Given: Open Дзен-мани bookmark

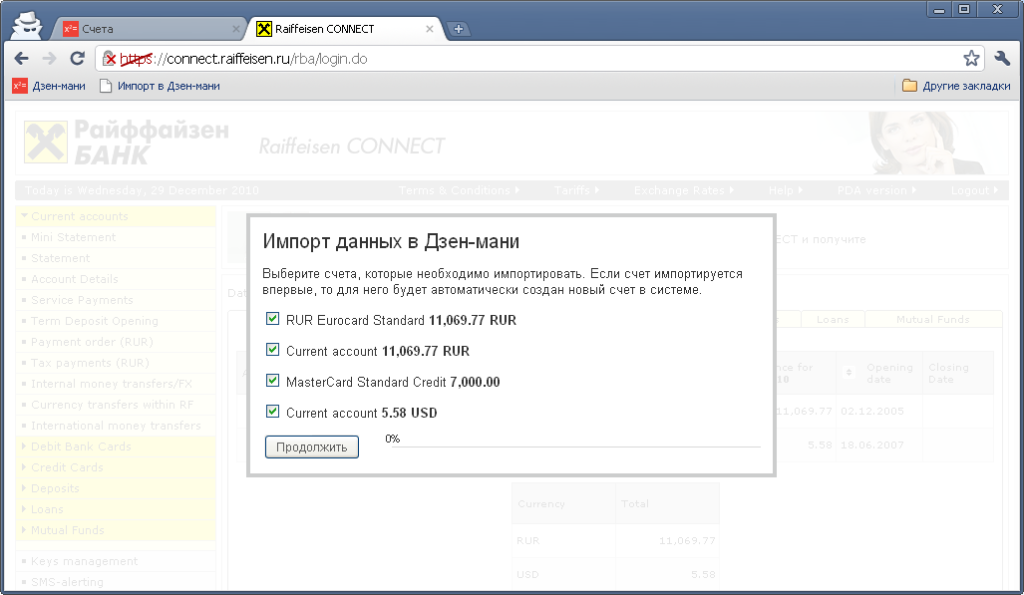Looking at the screenshot, I should coord(49,86).
